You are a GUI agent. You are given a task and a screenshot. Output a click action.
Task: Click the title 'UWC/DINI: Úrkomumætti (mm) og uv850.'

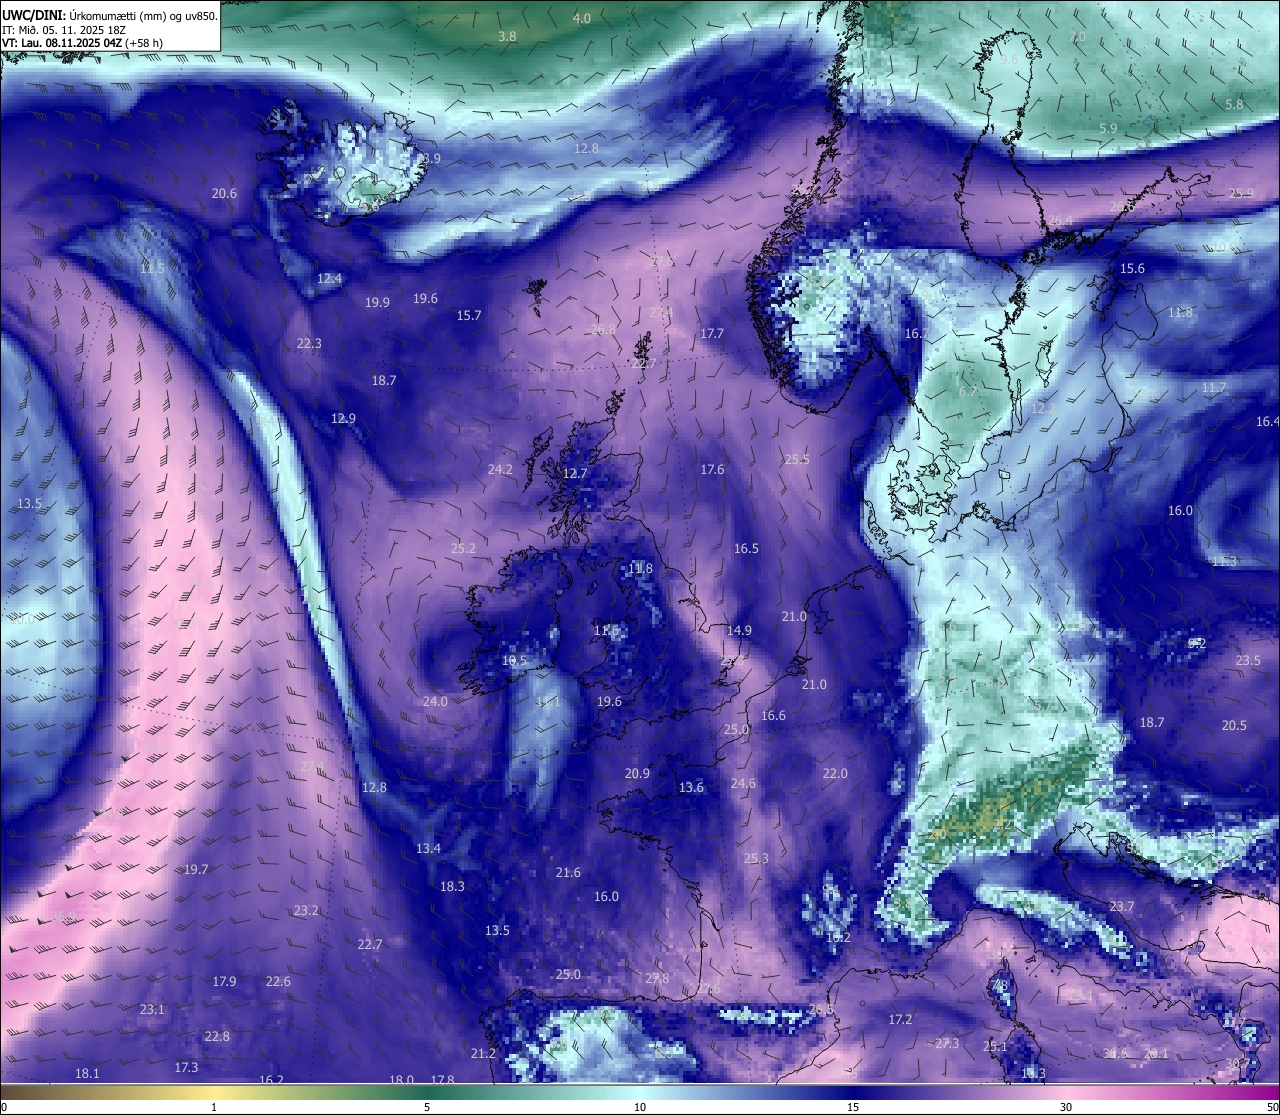(109, 15)
